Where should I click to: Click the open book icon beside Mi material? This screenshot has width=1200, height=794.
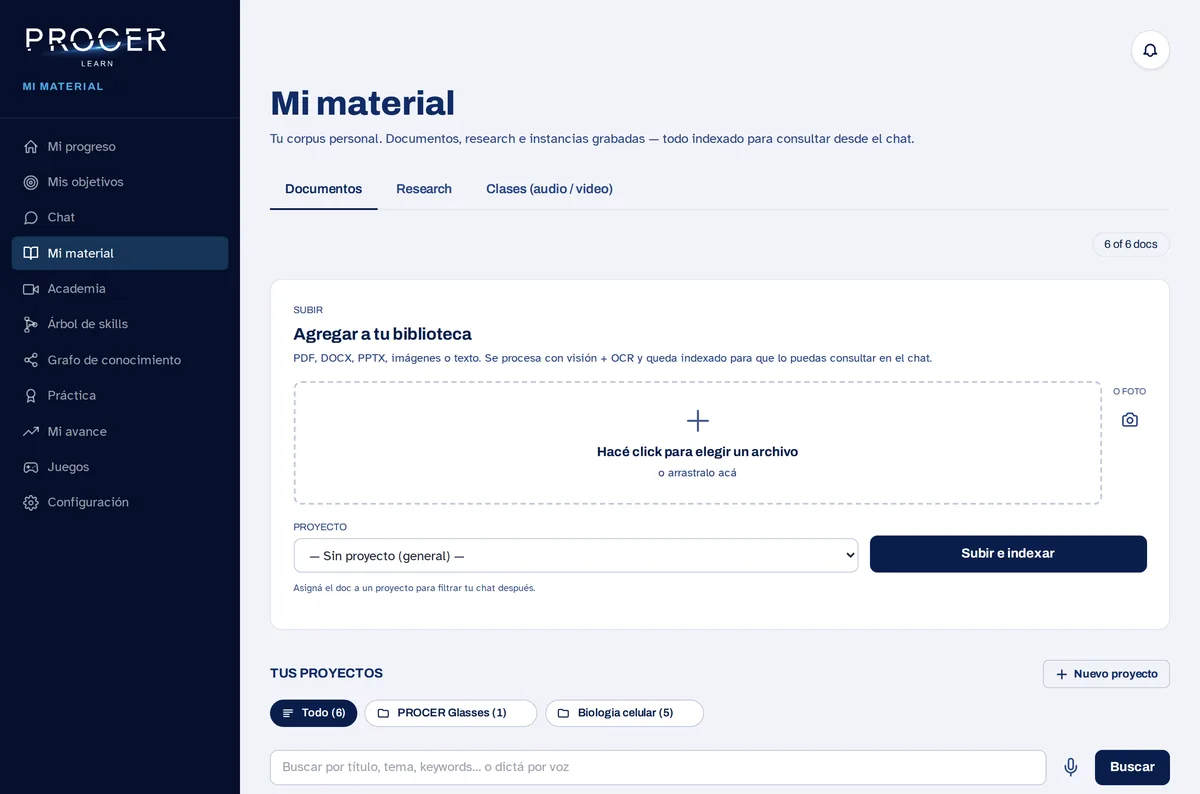coord(31,253)
